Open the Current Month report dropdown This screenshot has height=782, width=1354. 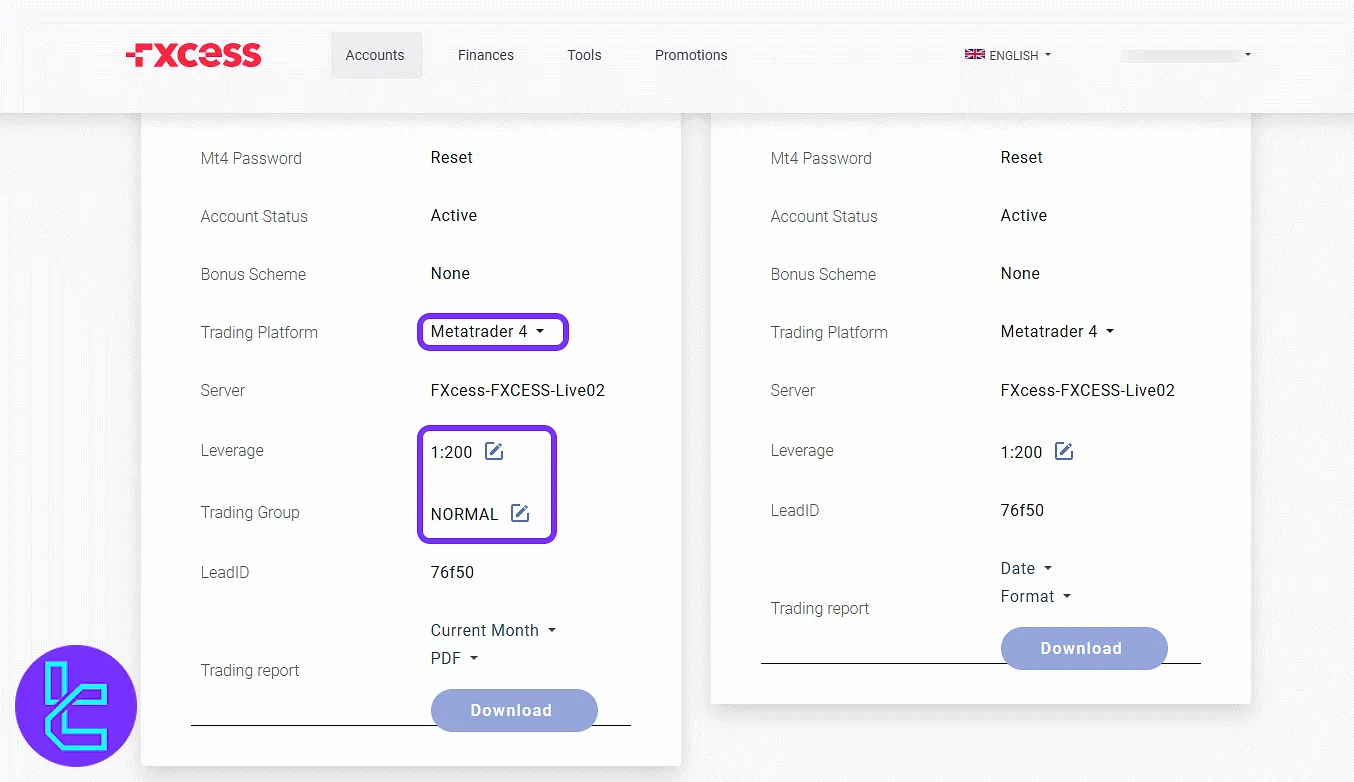[493, 630]
